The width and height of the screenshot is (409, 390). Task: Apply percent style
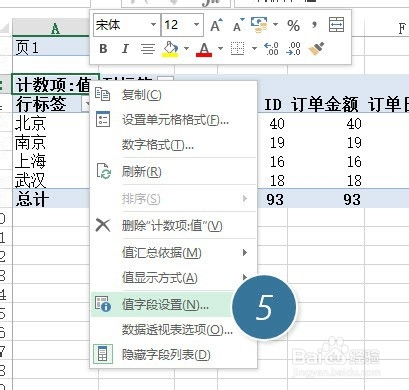(293, 25)
